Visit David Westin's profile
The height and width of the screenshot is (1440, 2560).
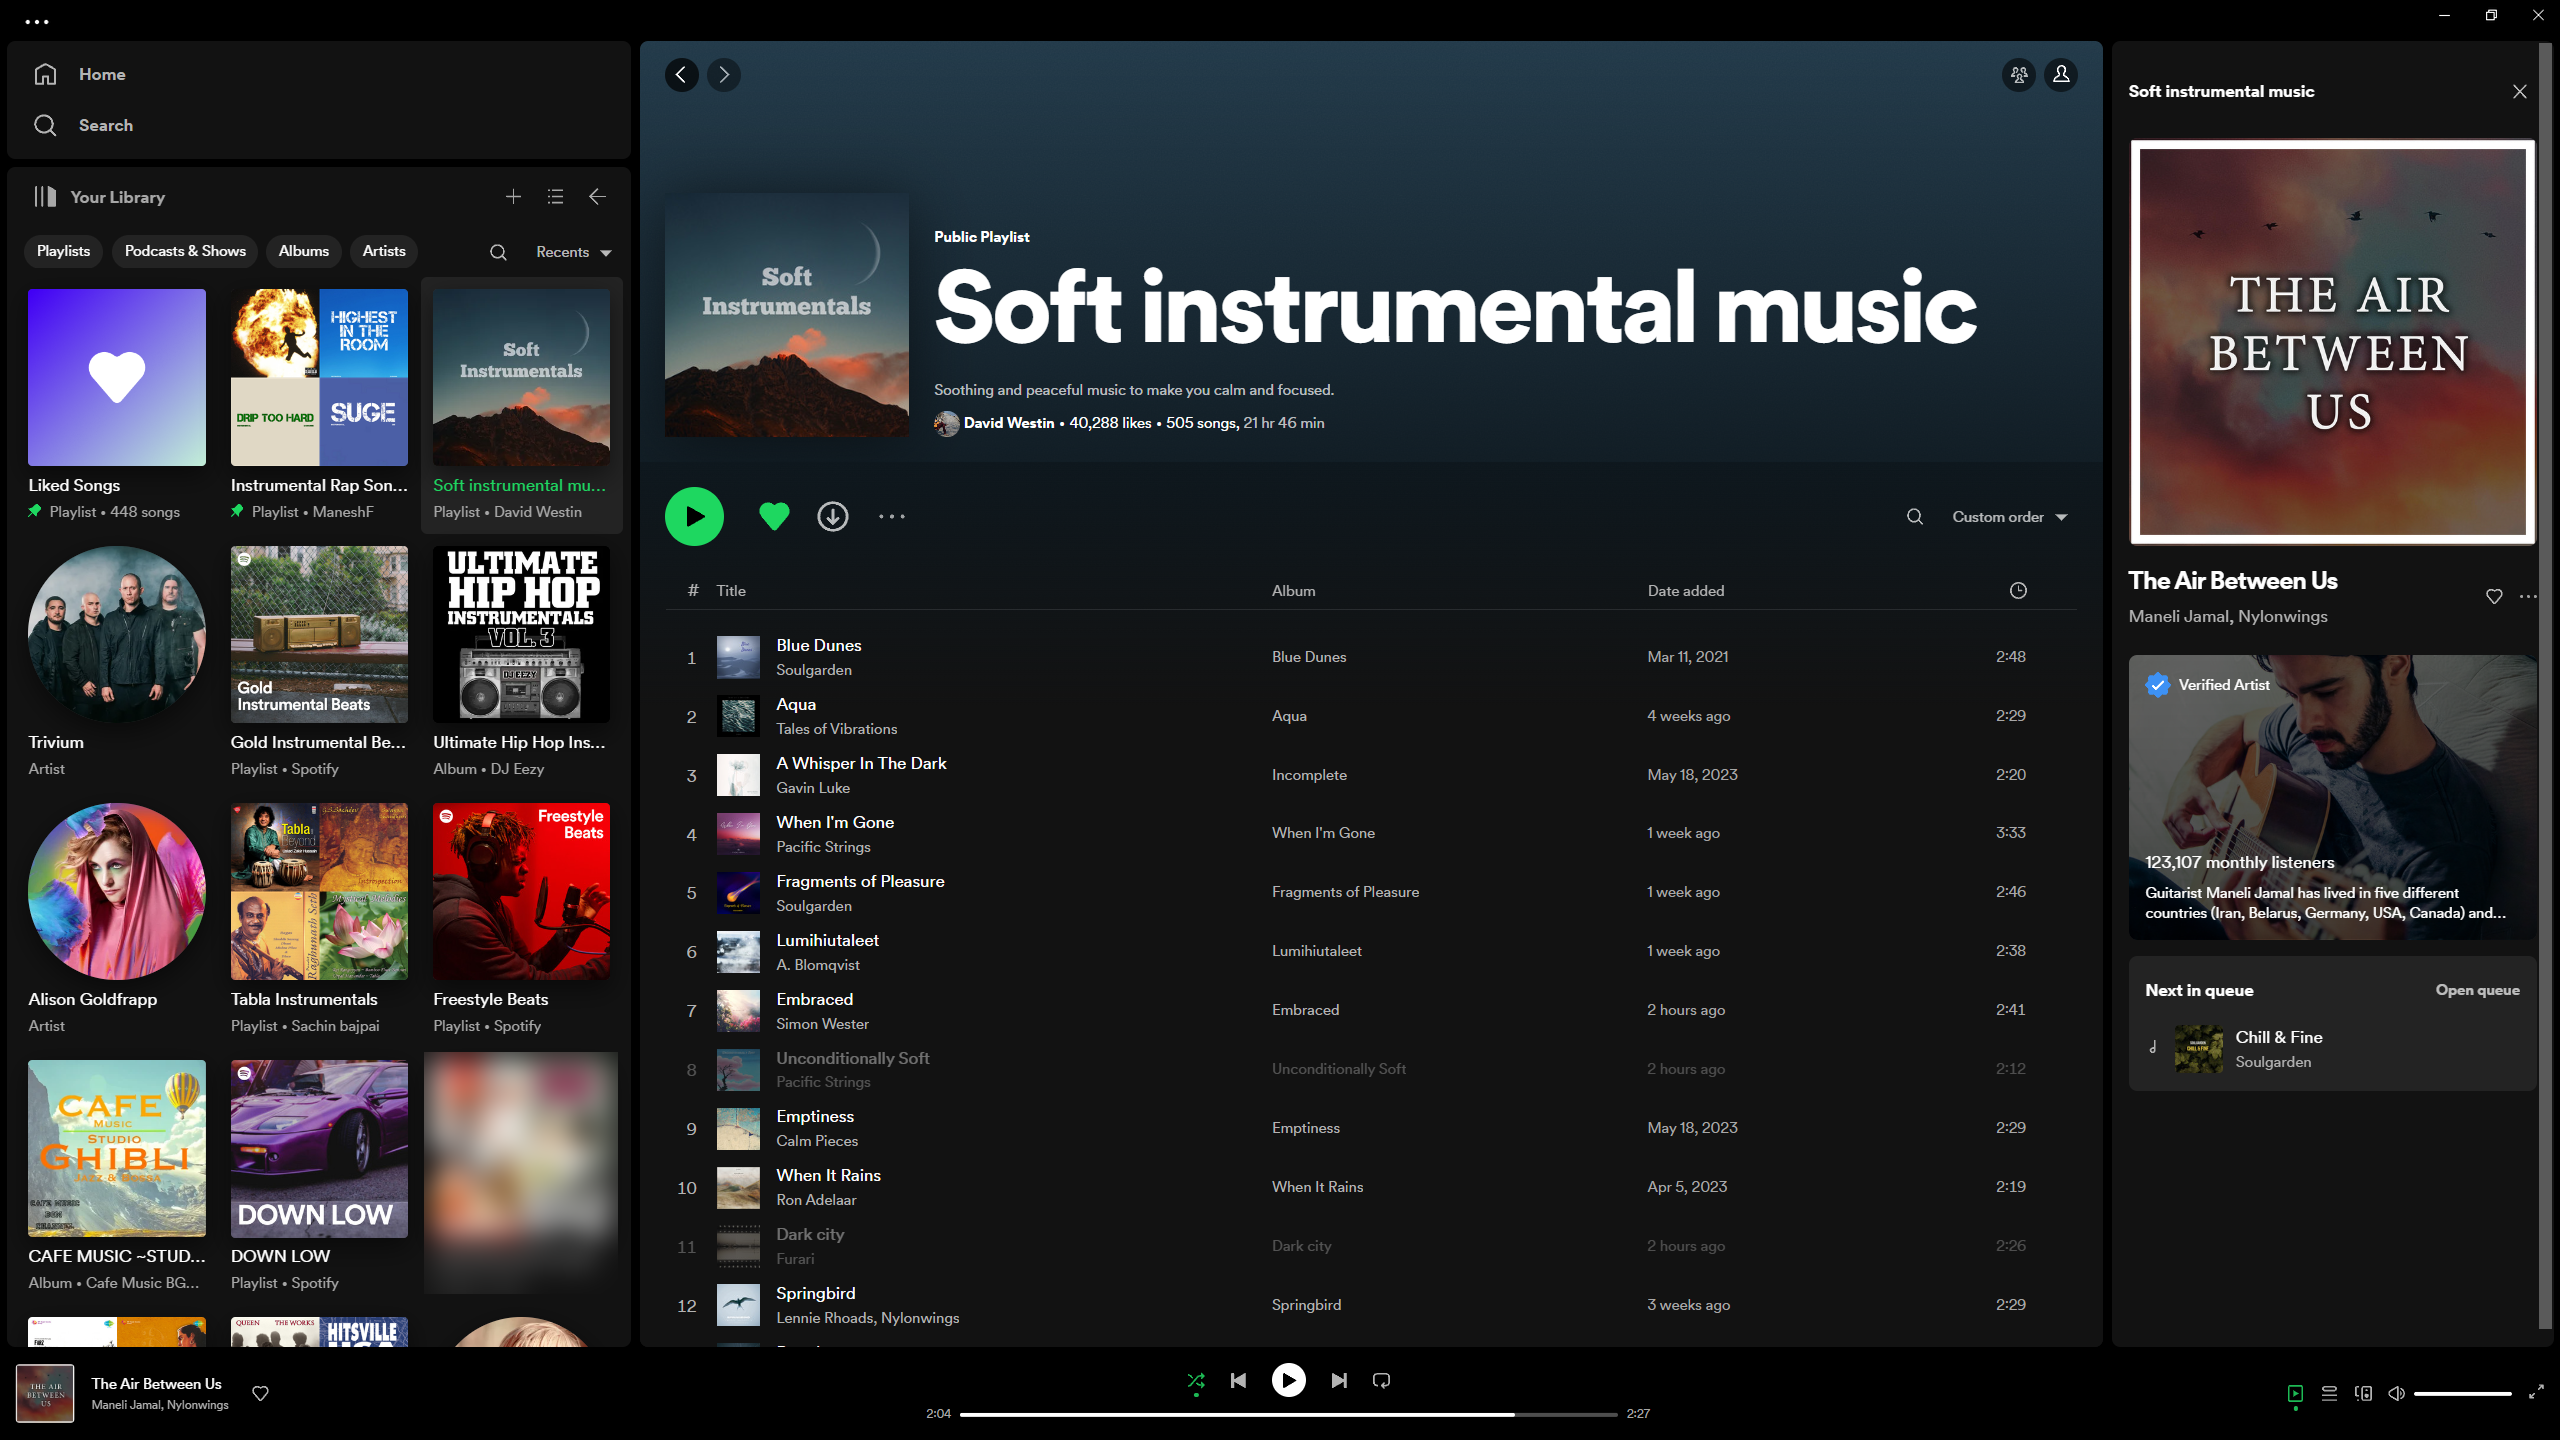[1009, 423]
